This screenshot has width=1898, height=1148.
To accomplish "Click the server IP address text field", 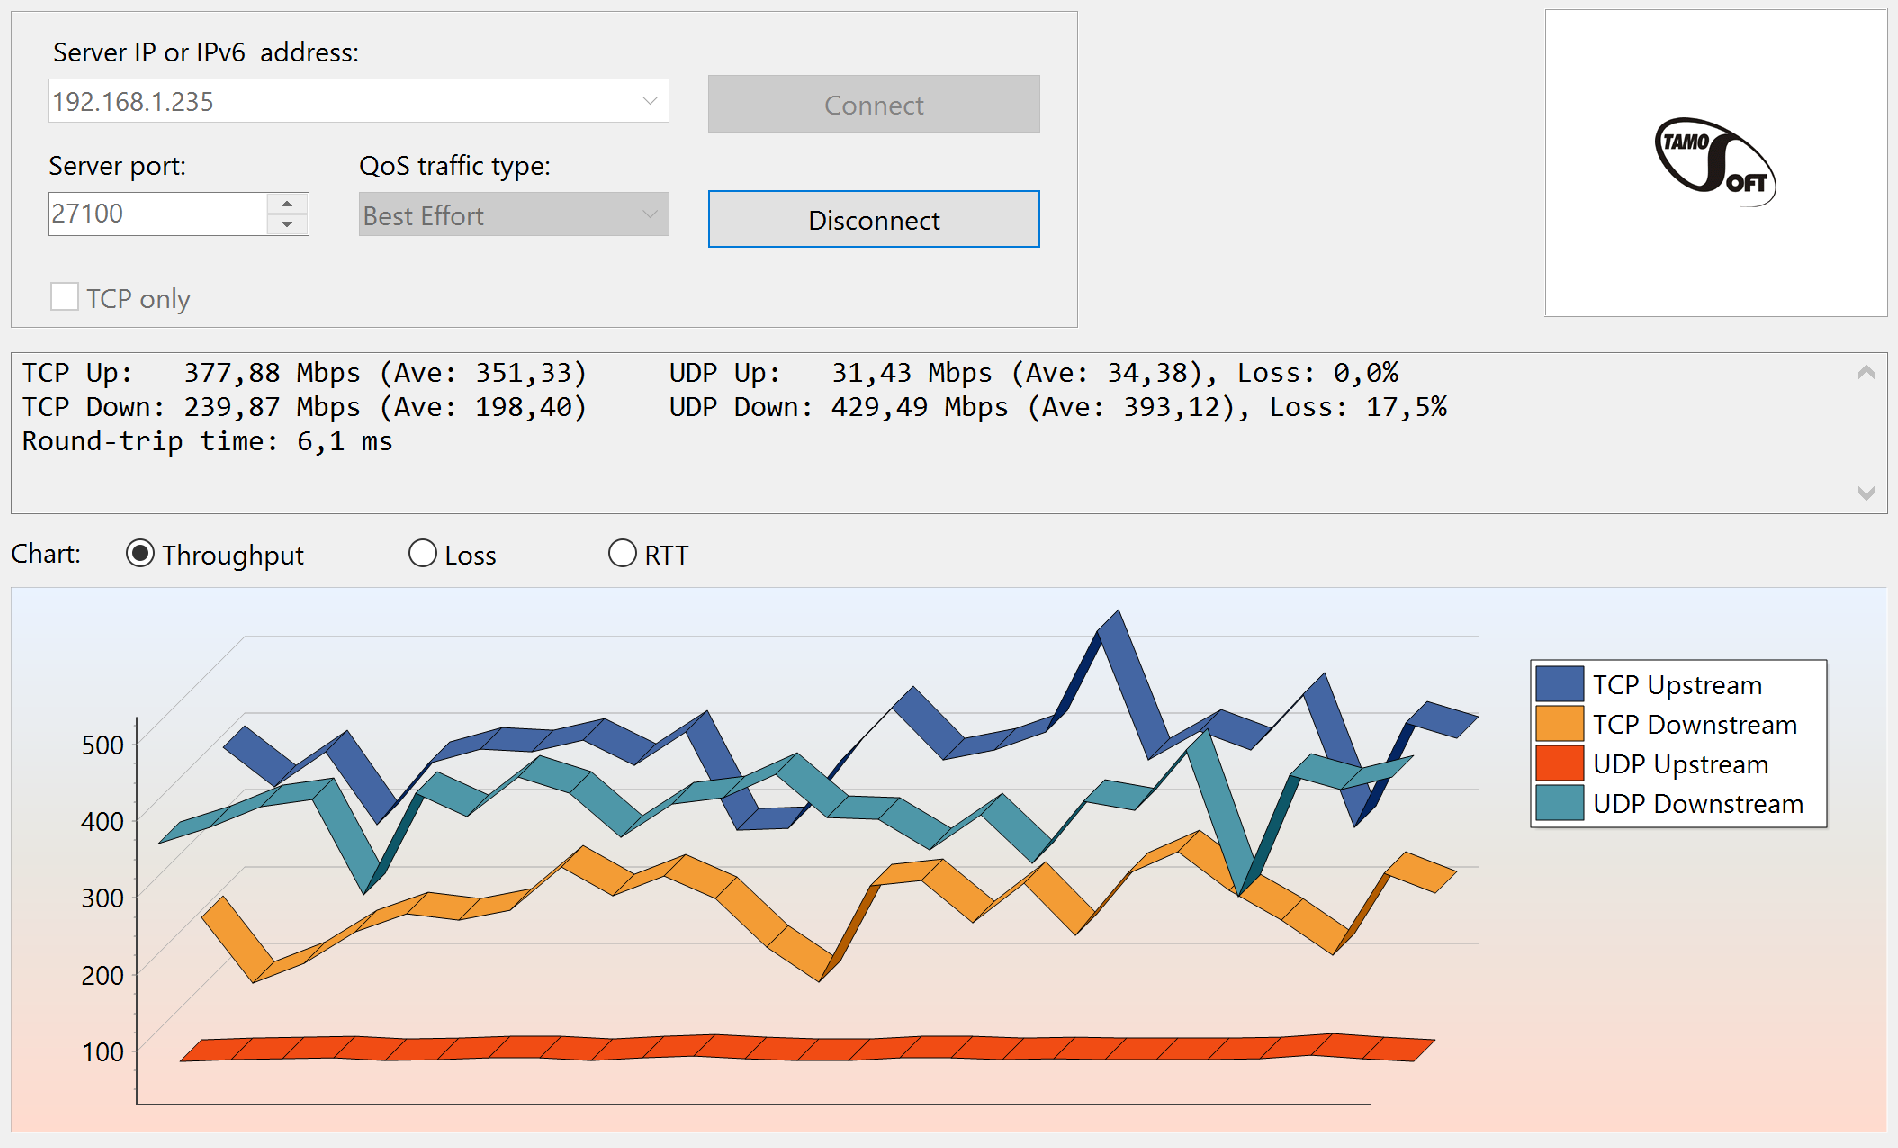I will pyautogui.click(x=340, y=101).
